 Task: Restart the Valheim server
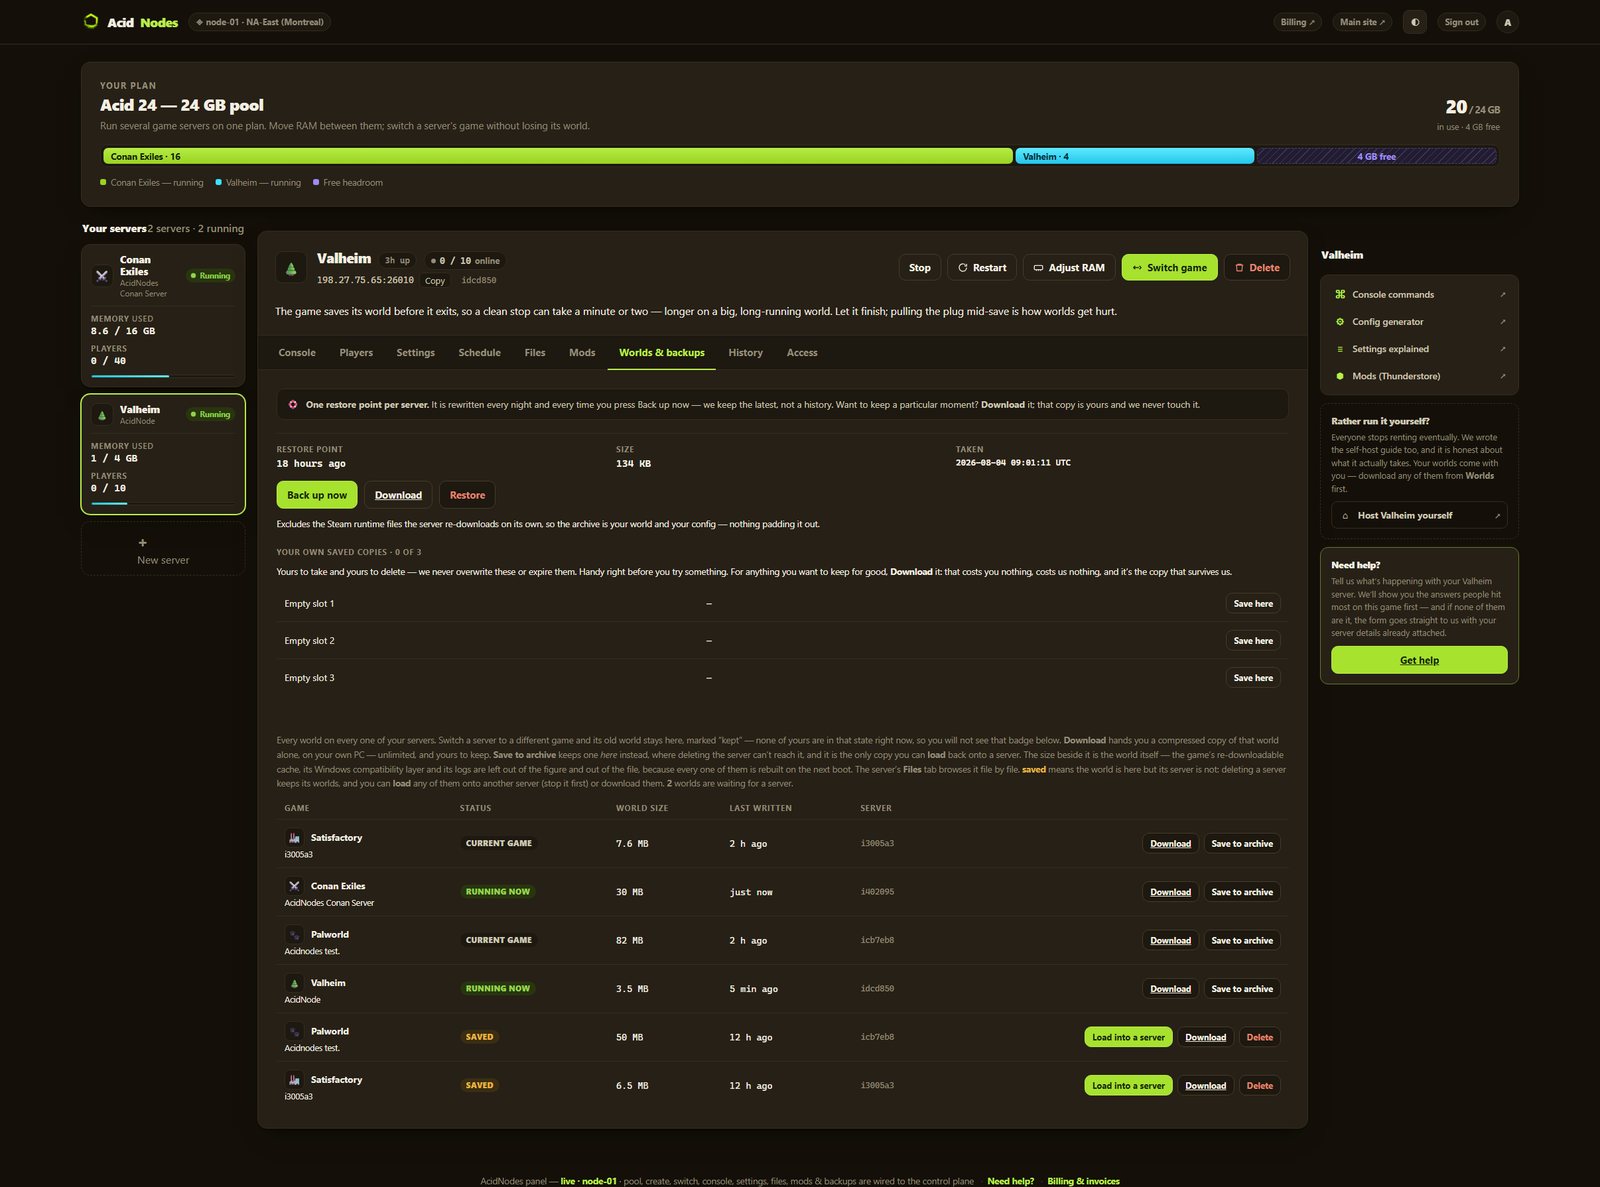coord(982,268)
